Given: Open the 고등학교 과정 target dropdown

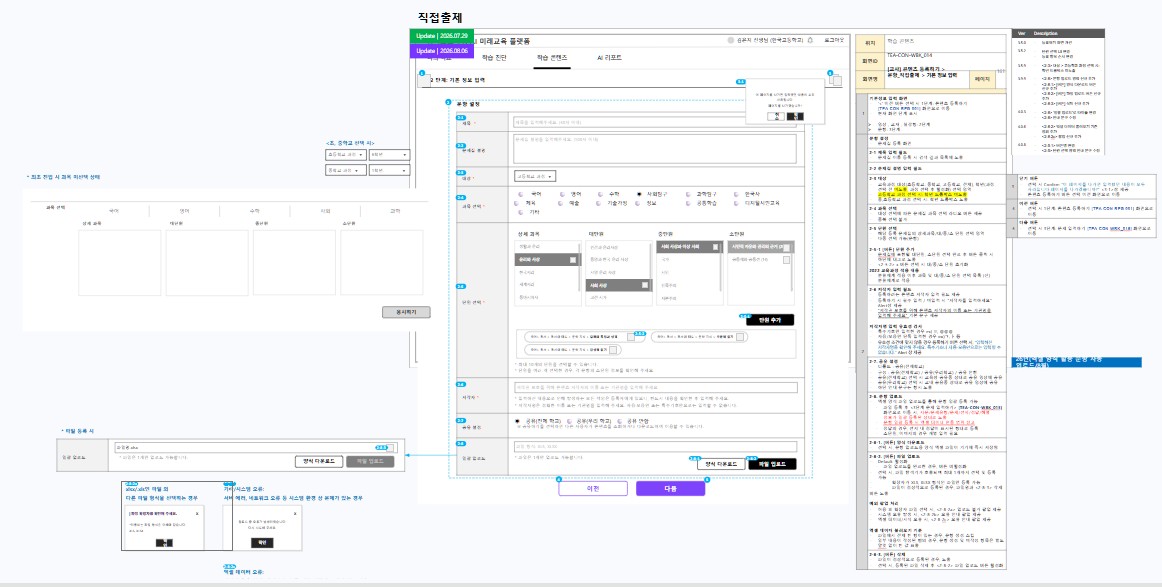Looking at the screenshot, I should point(535,176).
